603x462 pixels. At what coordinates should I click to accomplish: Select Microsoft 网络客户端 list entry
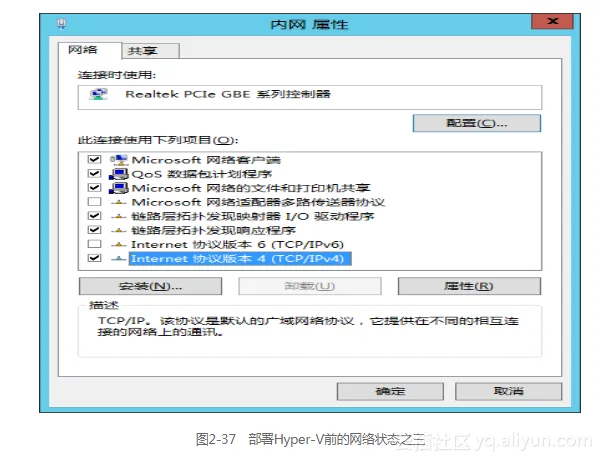coord(206,160)
